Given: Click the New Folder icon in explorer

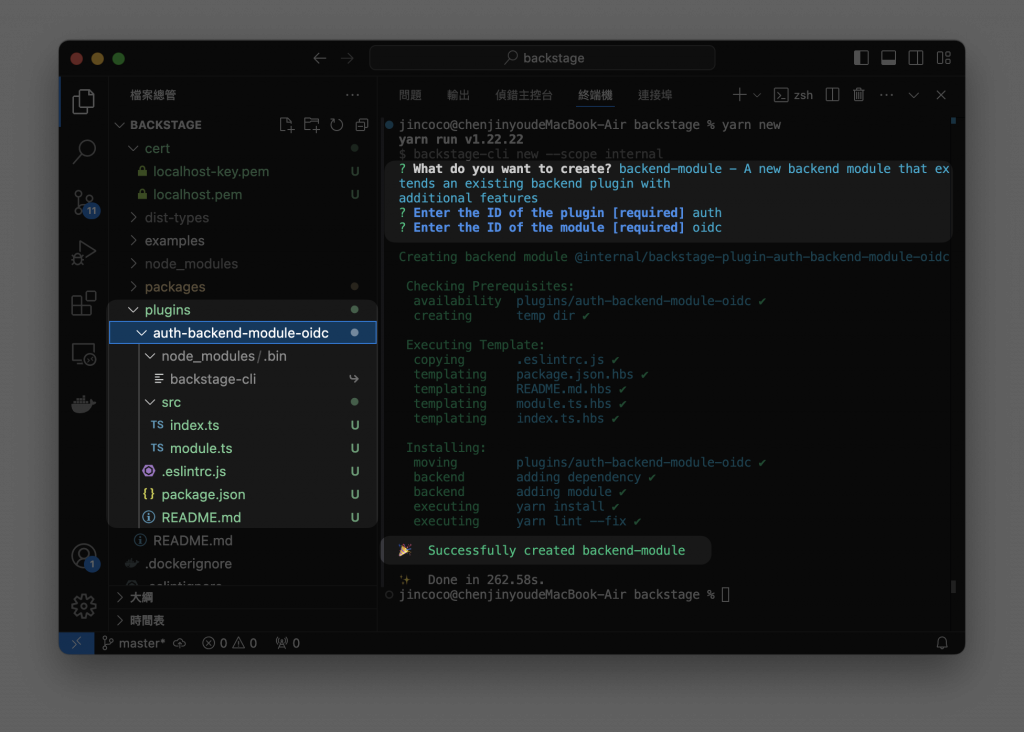Looking at the screenshot, I should (x=312, y=125).
